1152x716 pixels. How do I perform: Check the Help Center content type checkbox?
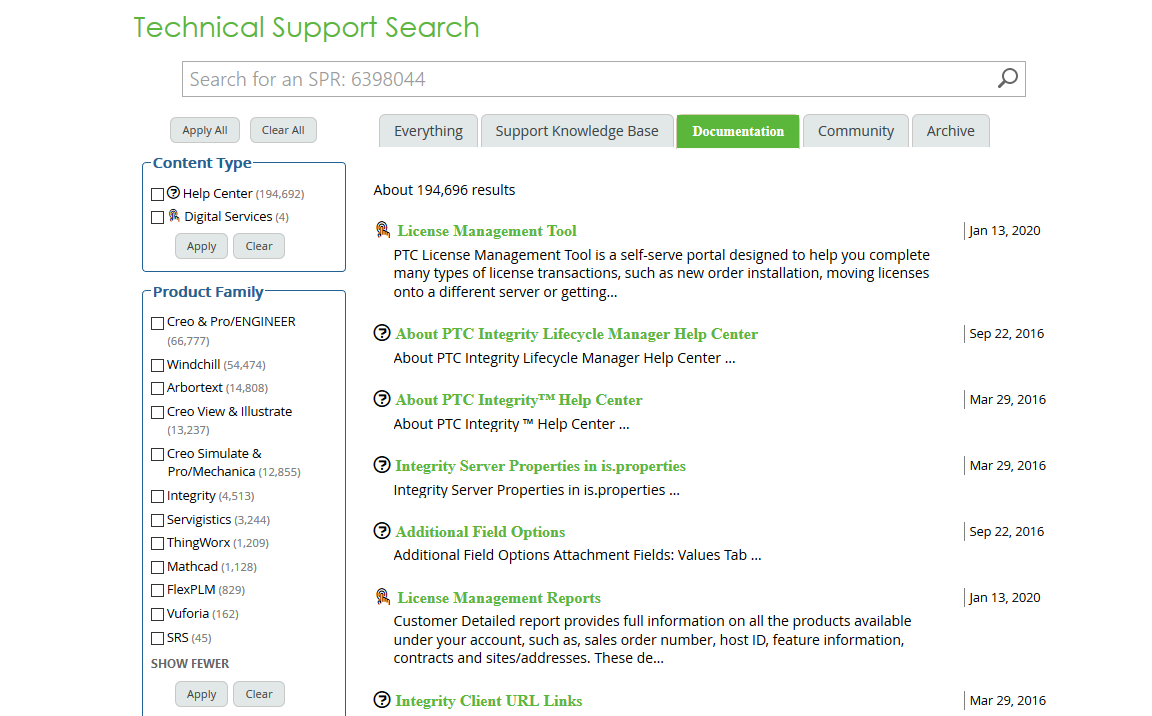point(157,194)
